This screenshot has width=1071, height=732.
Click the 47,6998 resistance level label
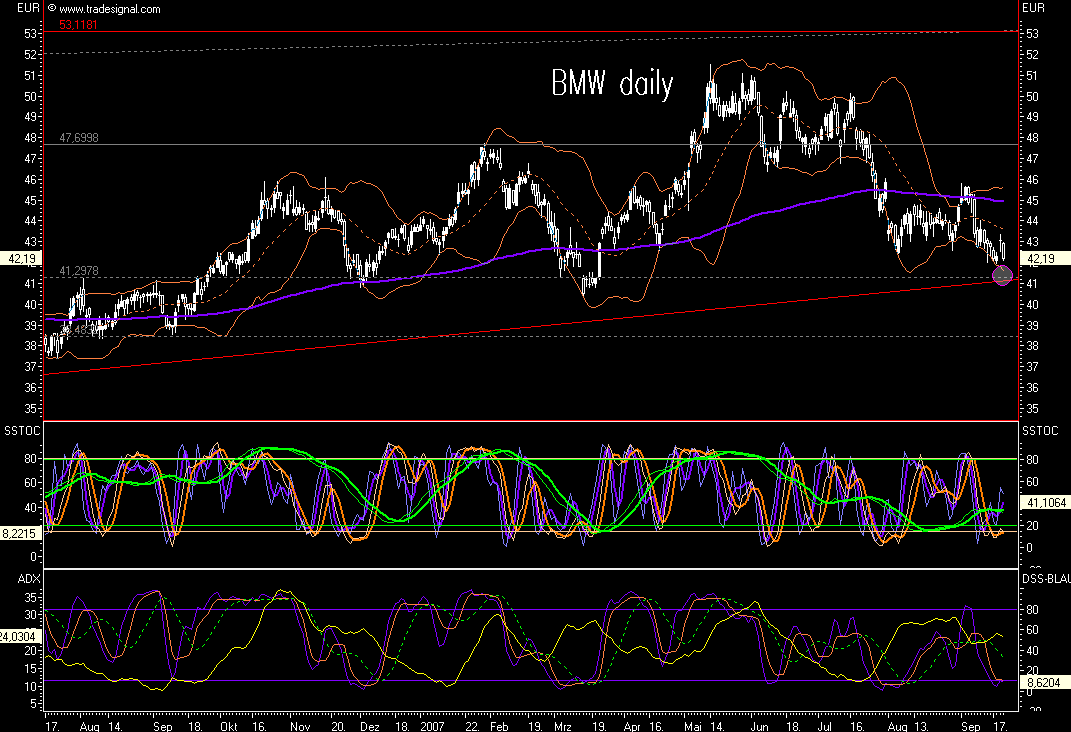pyautogui.click(x=77, y=138)
